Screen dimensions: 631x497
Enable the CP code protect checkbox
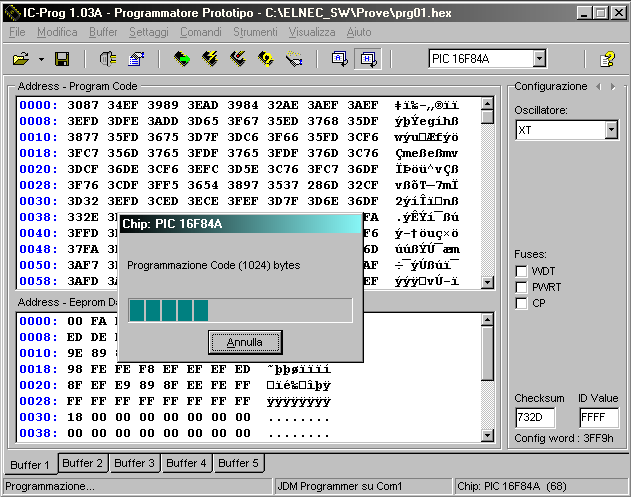[x=521, y=303]
